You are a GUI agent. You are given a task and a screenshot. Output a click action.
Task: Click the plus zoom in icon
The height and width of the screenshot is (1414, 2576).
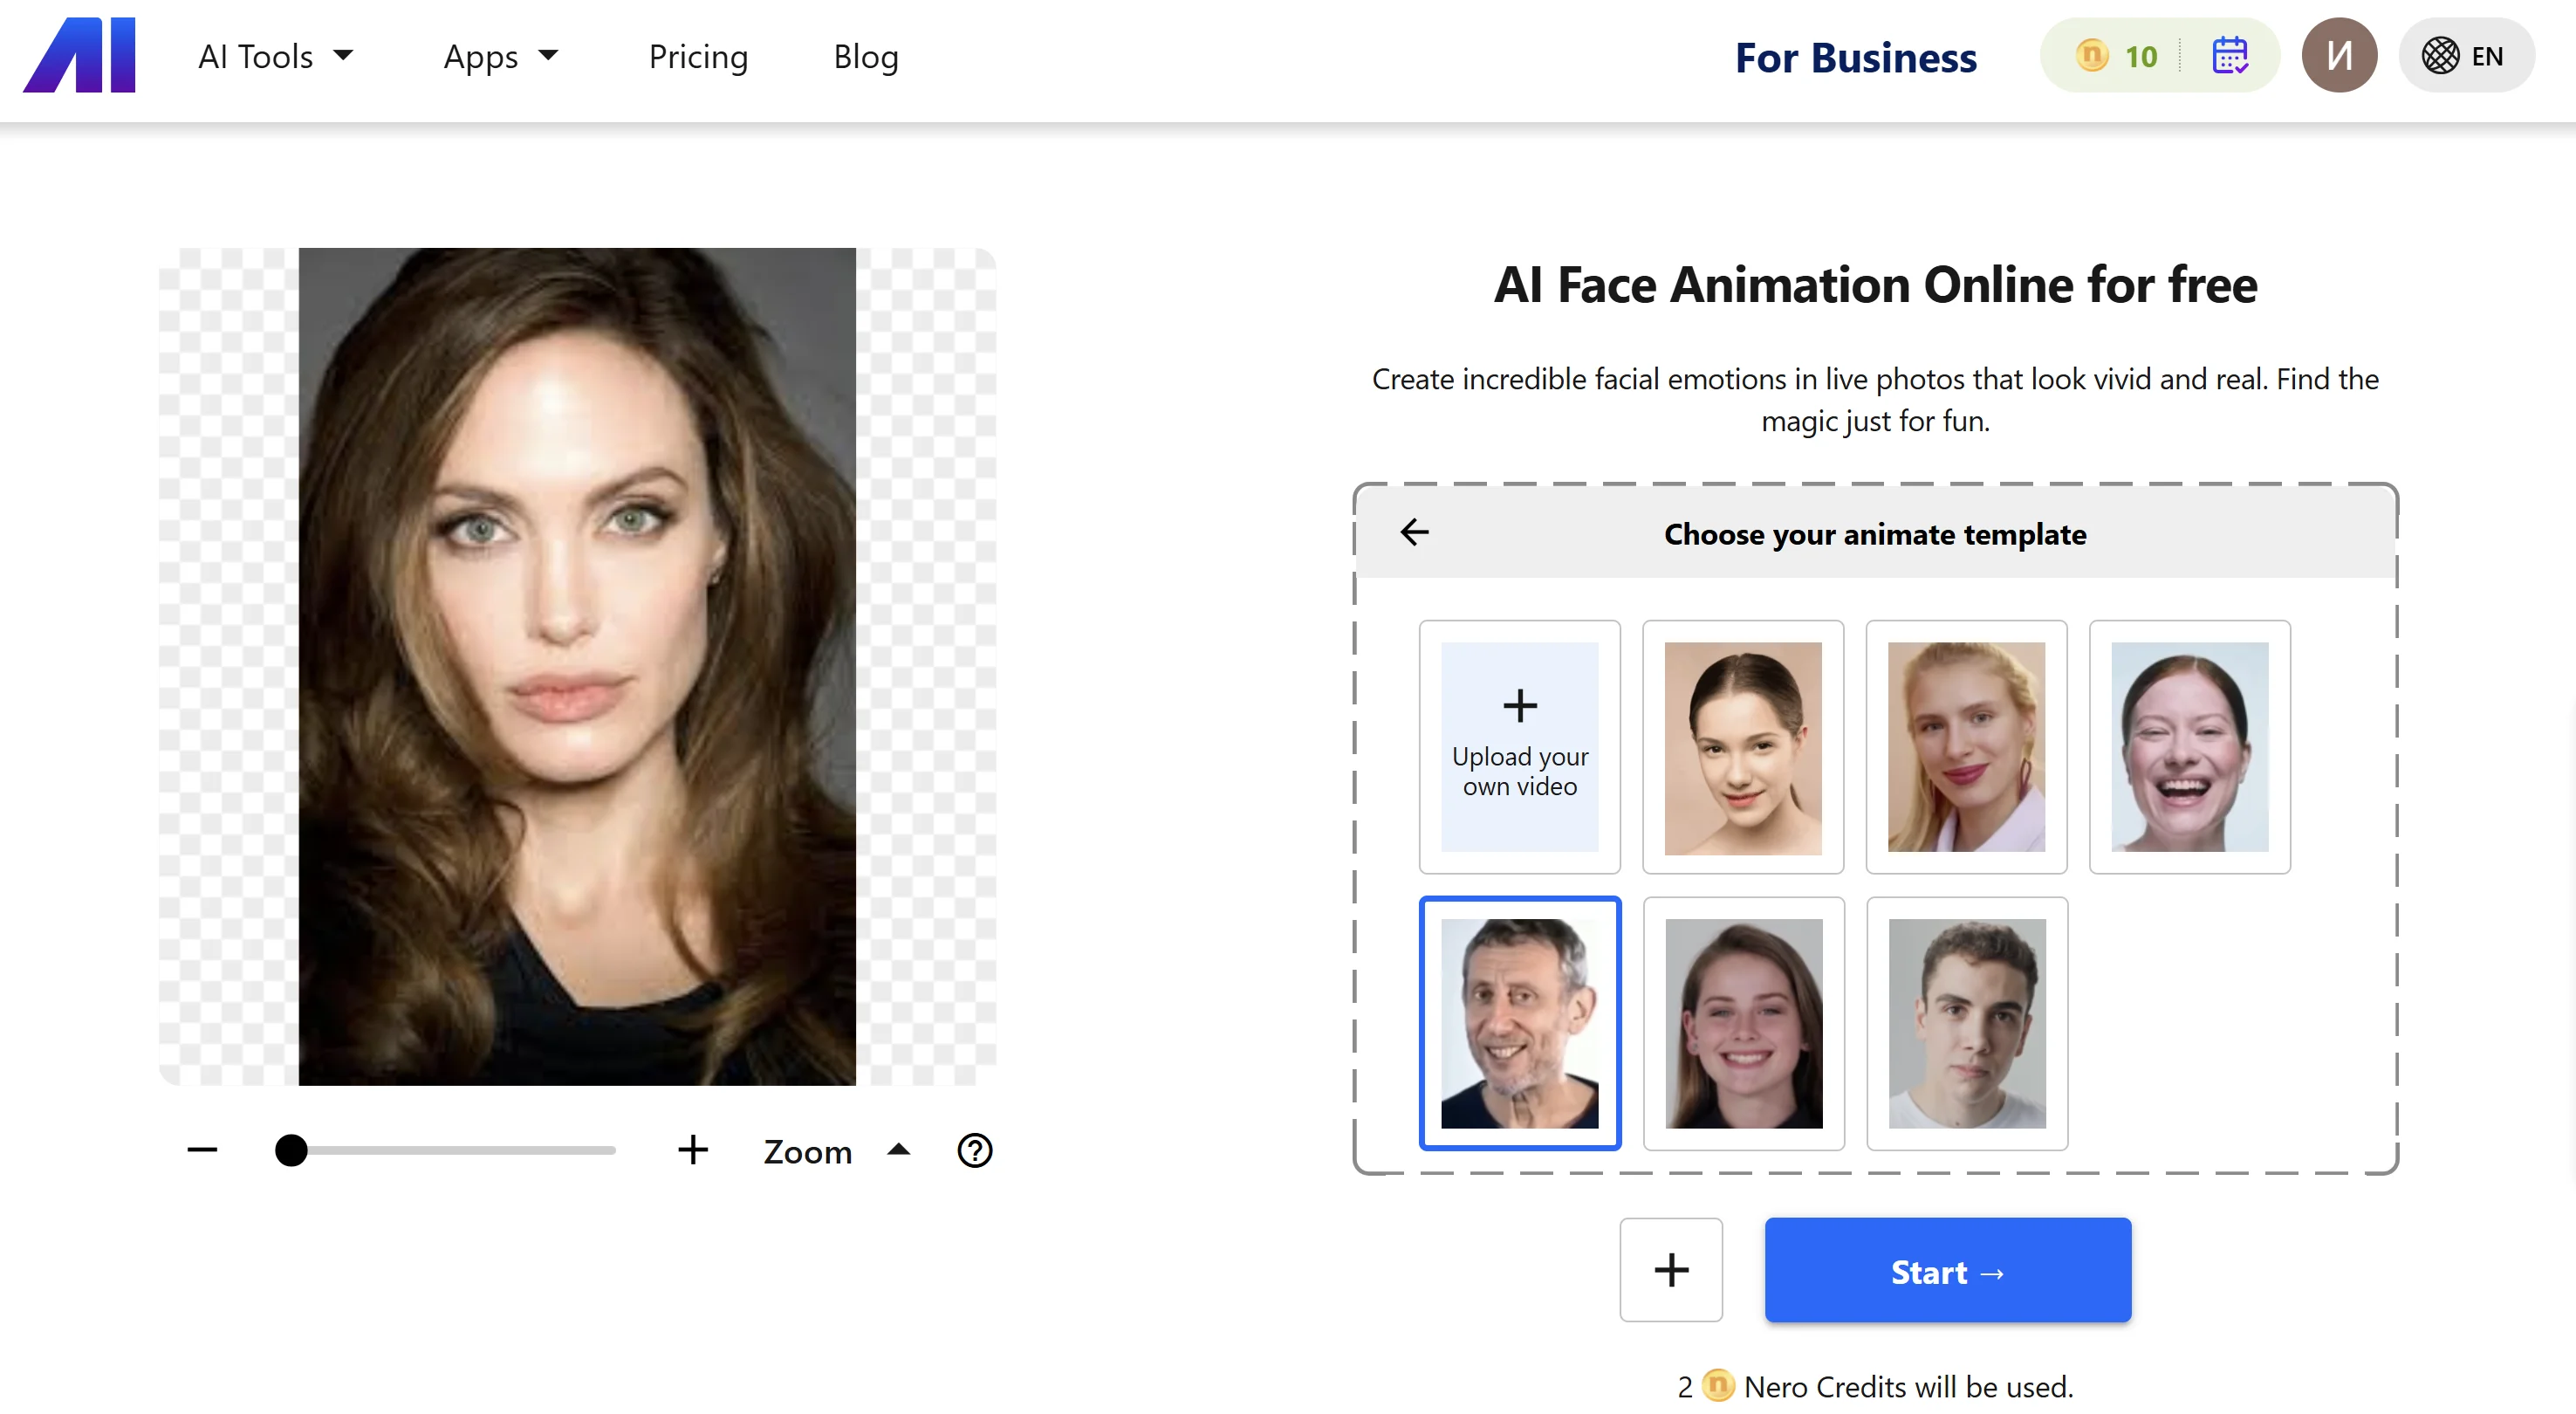(692, 1150)
